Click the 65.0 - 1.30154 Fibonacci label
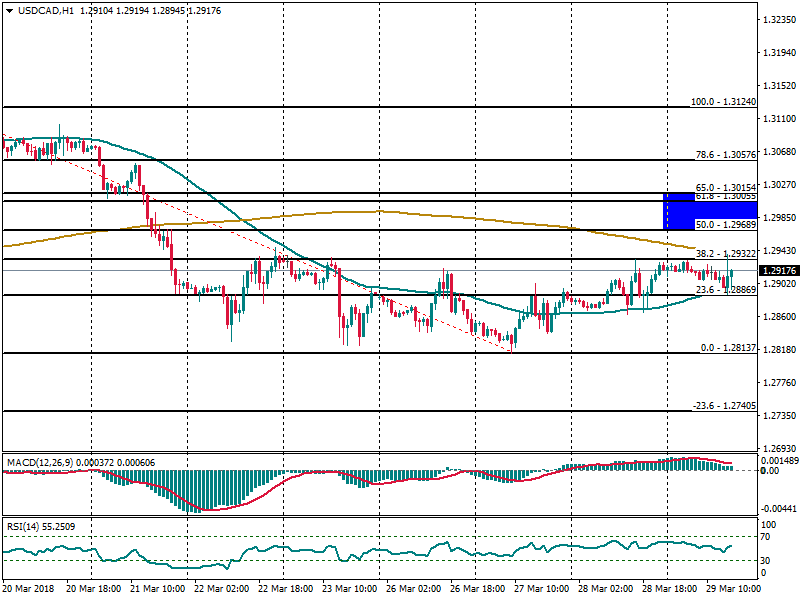This screenshot has height=600, width=800. click(724, 187)
